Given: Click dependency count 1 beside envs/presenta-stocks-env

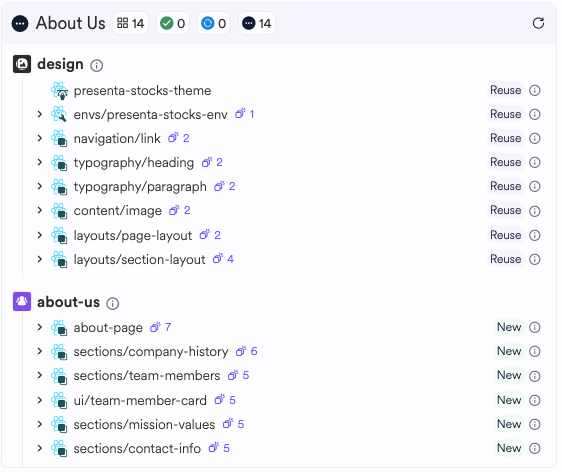Looking at the screenshot, I should 245,114.
